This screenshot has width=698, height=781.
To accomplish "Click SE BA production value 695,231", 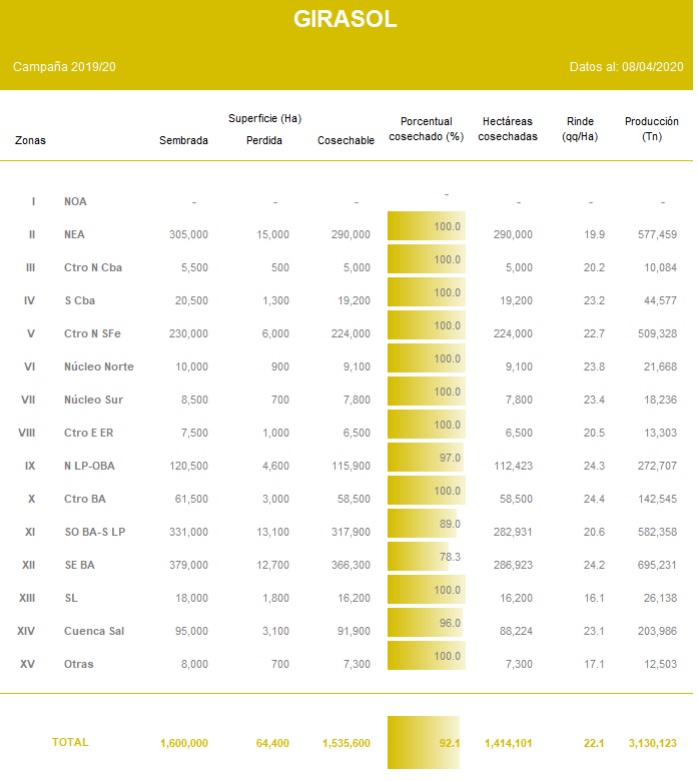I will [x=658, y=565].
